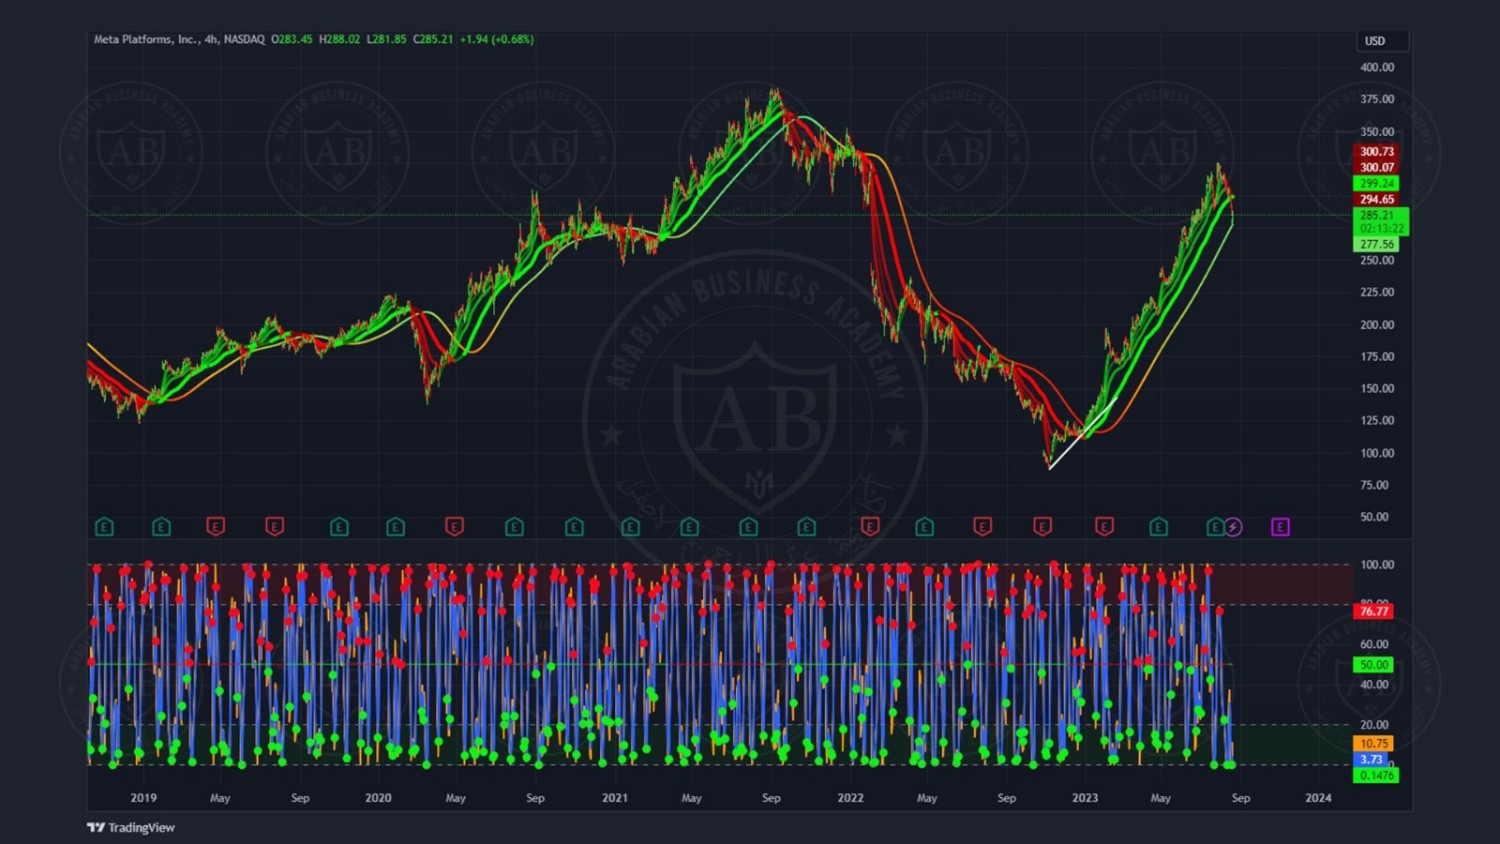This screenshot has width=1500, height=844.
Task: Click 175.00 on the price scale
Action: [1377, 356]
